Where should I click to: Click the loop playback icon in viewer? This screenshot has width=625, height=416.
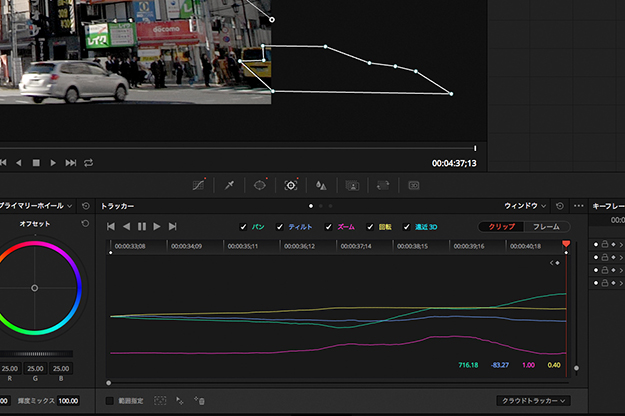point(89,162)
